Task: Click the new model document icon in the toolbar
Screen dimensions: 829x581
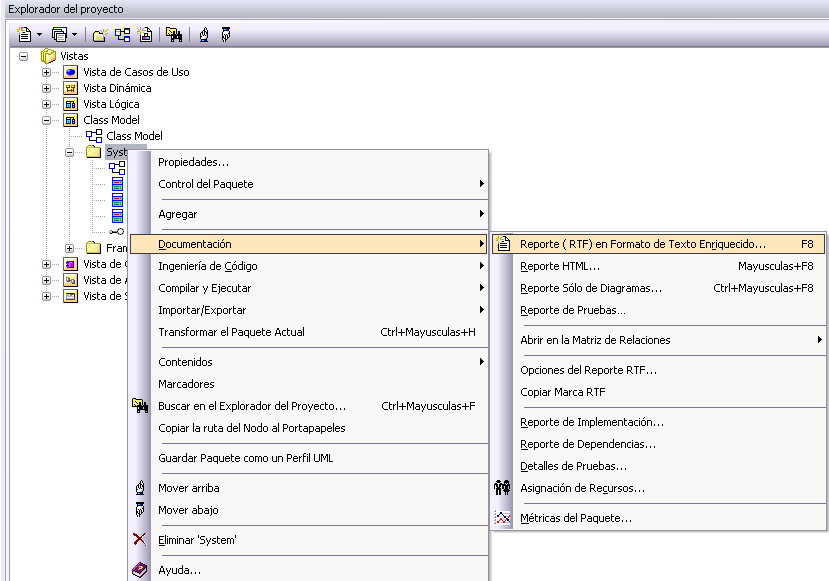Action: [x=24, y=34]
